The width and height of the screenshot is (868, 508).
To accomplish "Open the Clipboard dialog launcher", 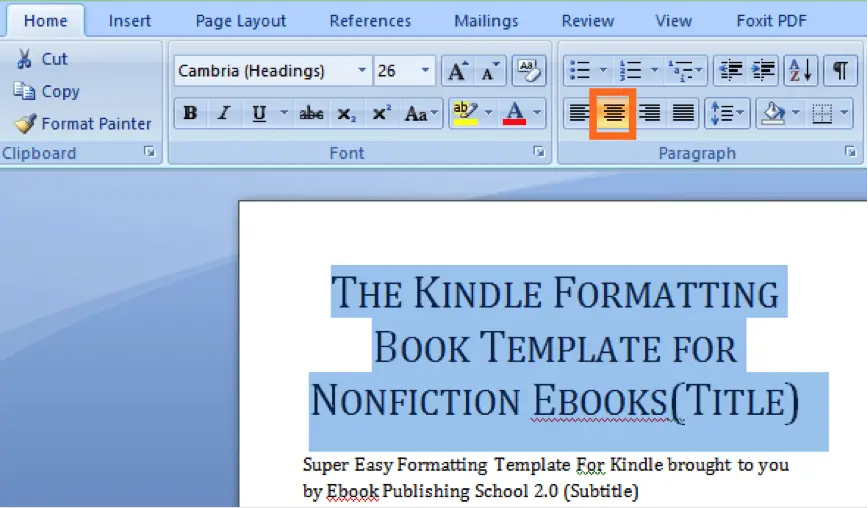I will coord(149,152).
